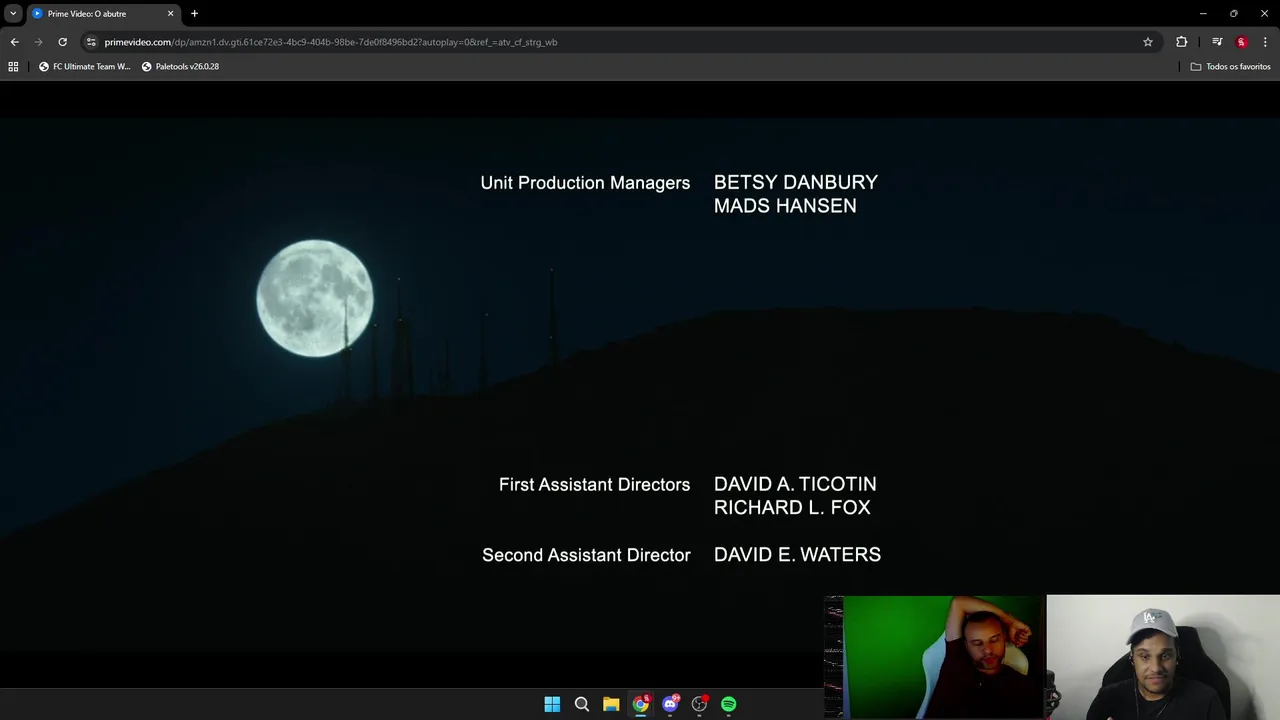This screenshot has width=1280, height=720.
Task: Click the Second Assistant Director label
Action: [x=586, y=555]
